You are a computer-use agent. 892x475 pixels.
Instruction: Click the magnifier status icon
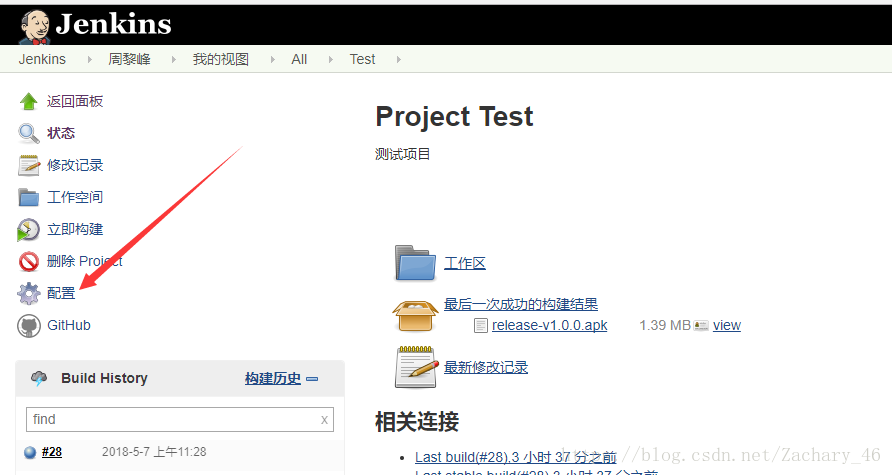click(x=28, y=134)
